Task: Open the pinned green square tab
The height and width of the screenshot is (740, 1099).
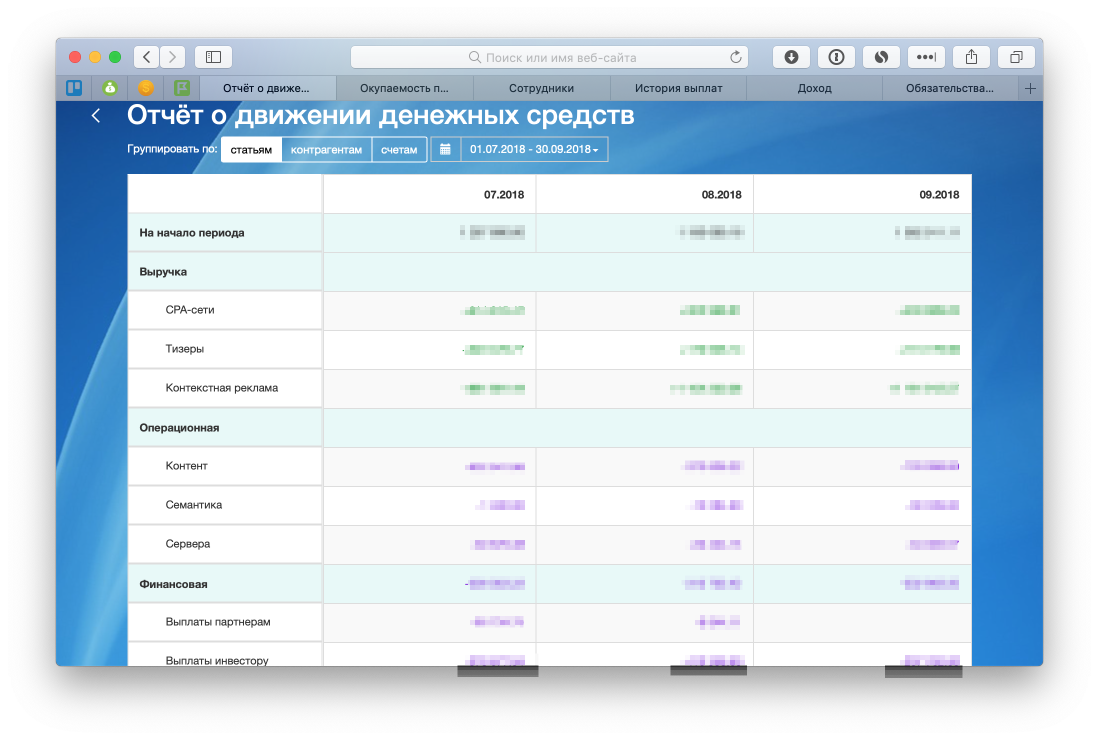Action: 182,88
